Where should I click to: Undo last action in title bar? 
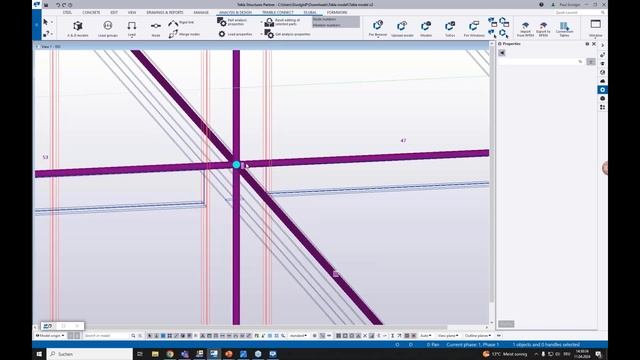[58, 5]
